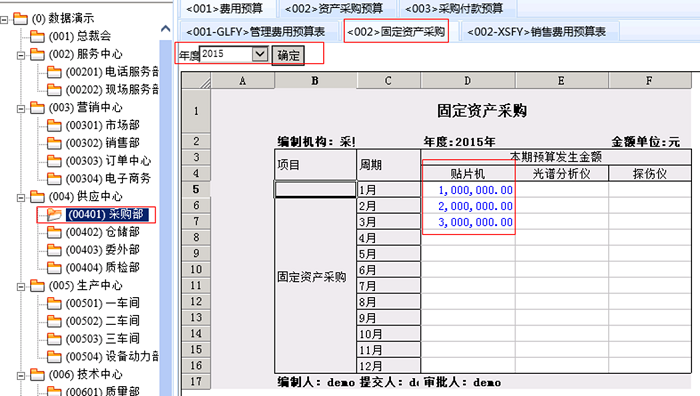This screenshot has width=700, height=396.
Task: Collapse the (005) 生产中心 node
Action: (x=21, y=287)
